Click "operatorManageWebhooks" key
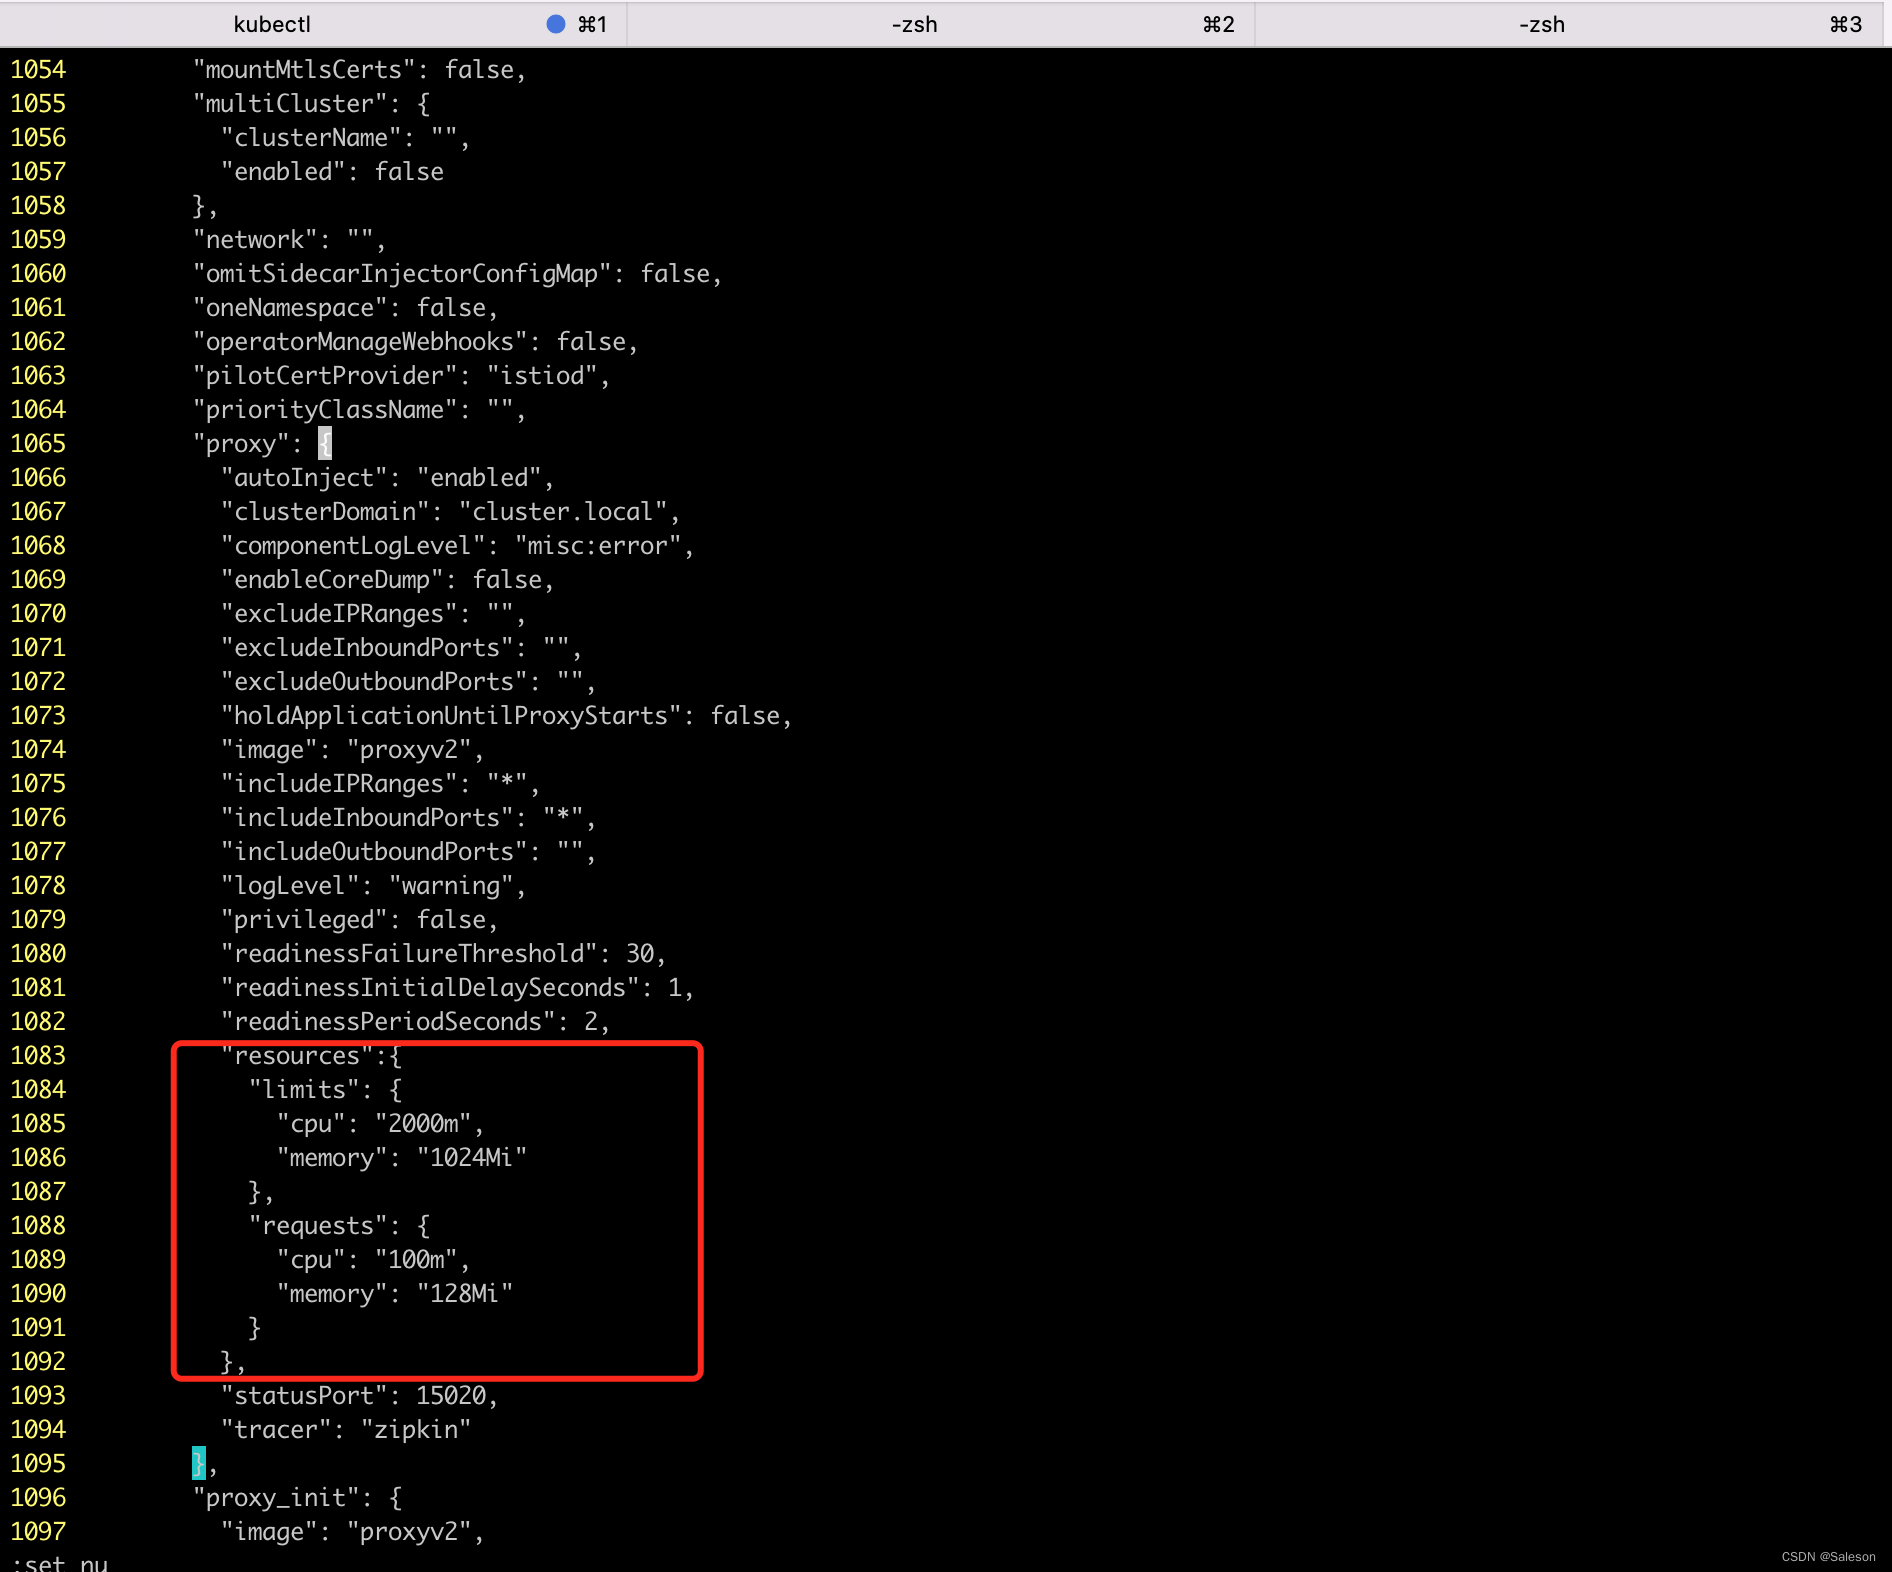 360,342
